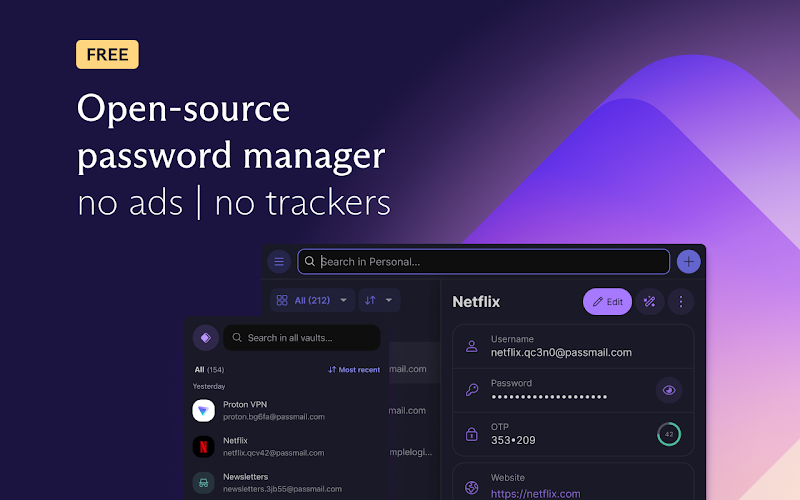800x500 pixels.
Task: Click the OTP countdown timer ring
Action: click(669, 434)
